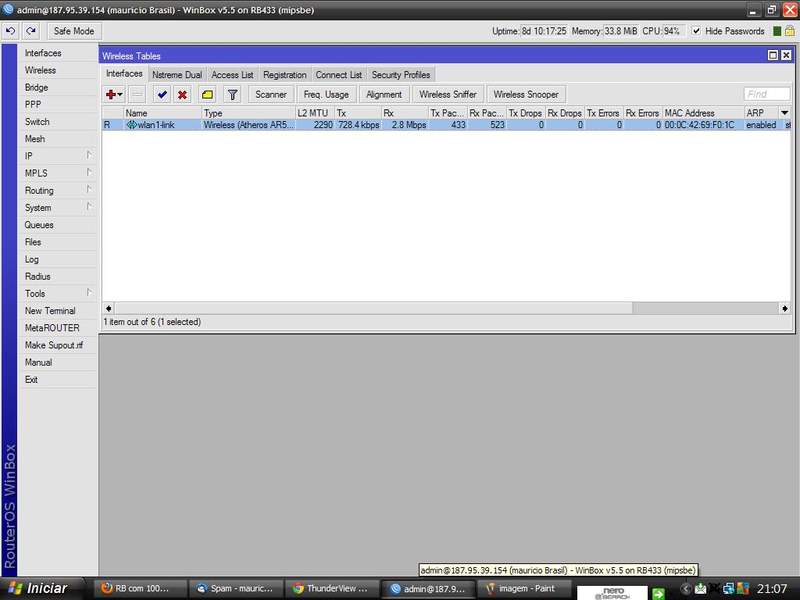Click the green status indicator square
The image size is (800, 600).
(x=777, y=31)
